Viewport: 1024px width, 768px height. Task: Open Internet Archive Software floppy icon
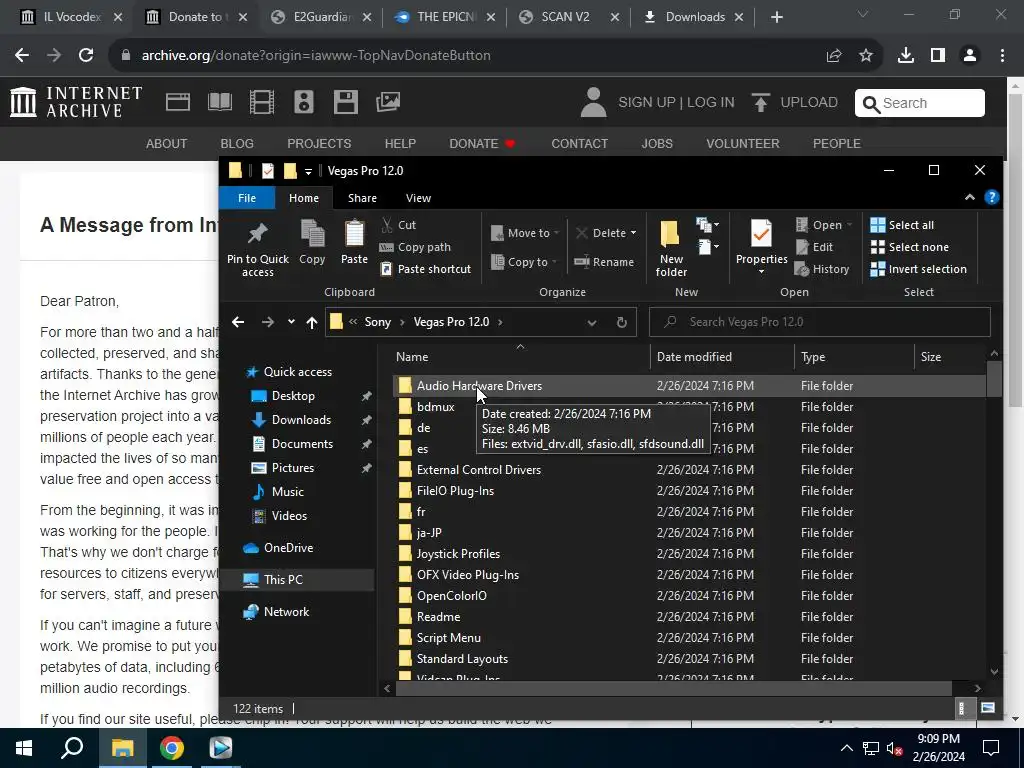click(345, 102)
